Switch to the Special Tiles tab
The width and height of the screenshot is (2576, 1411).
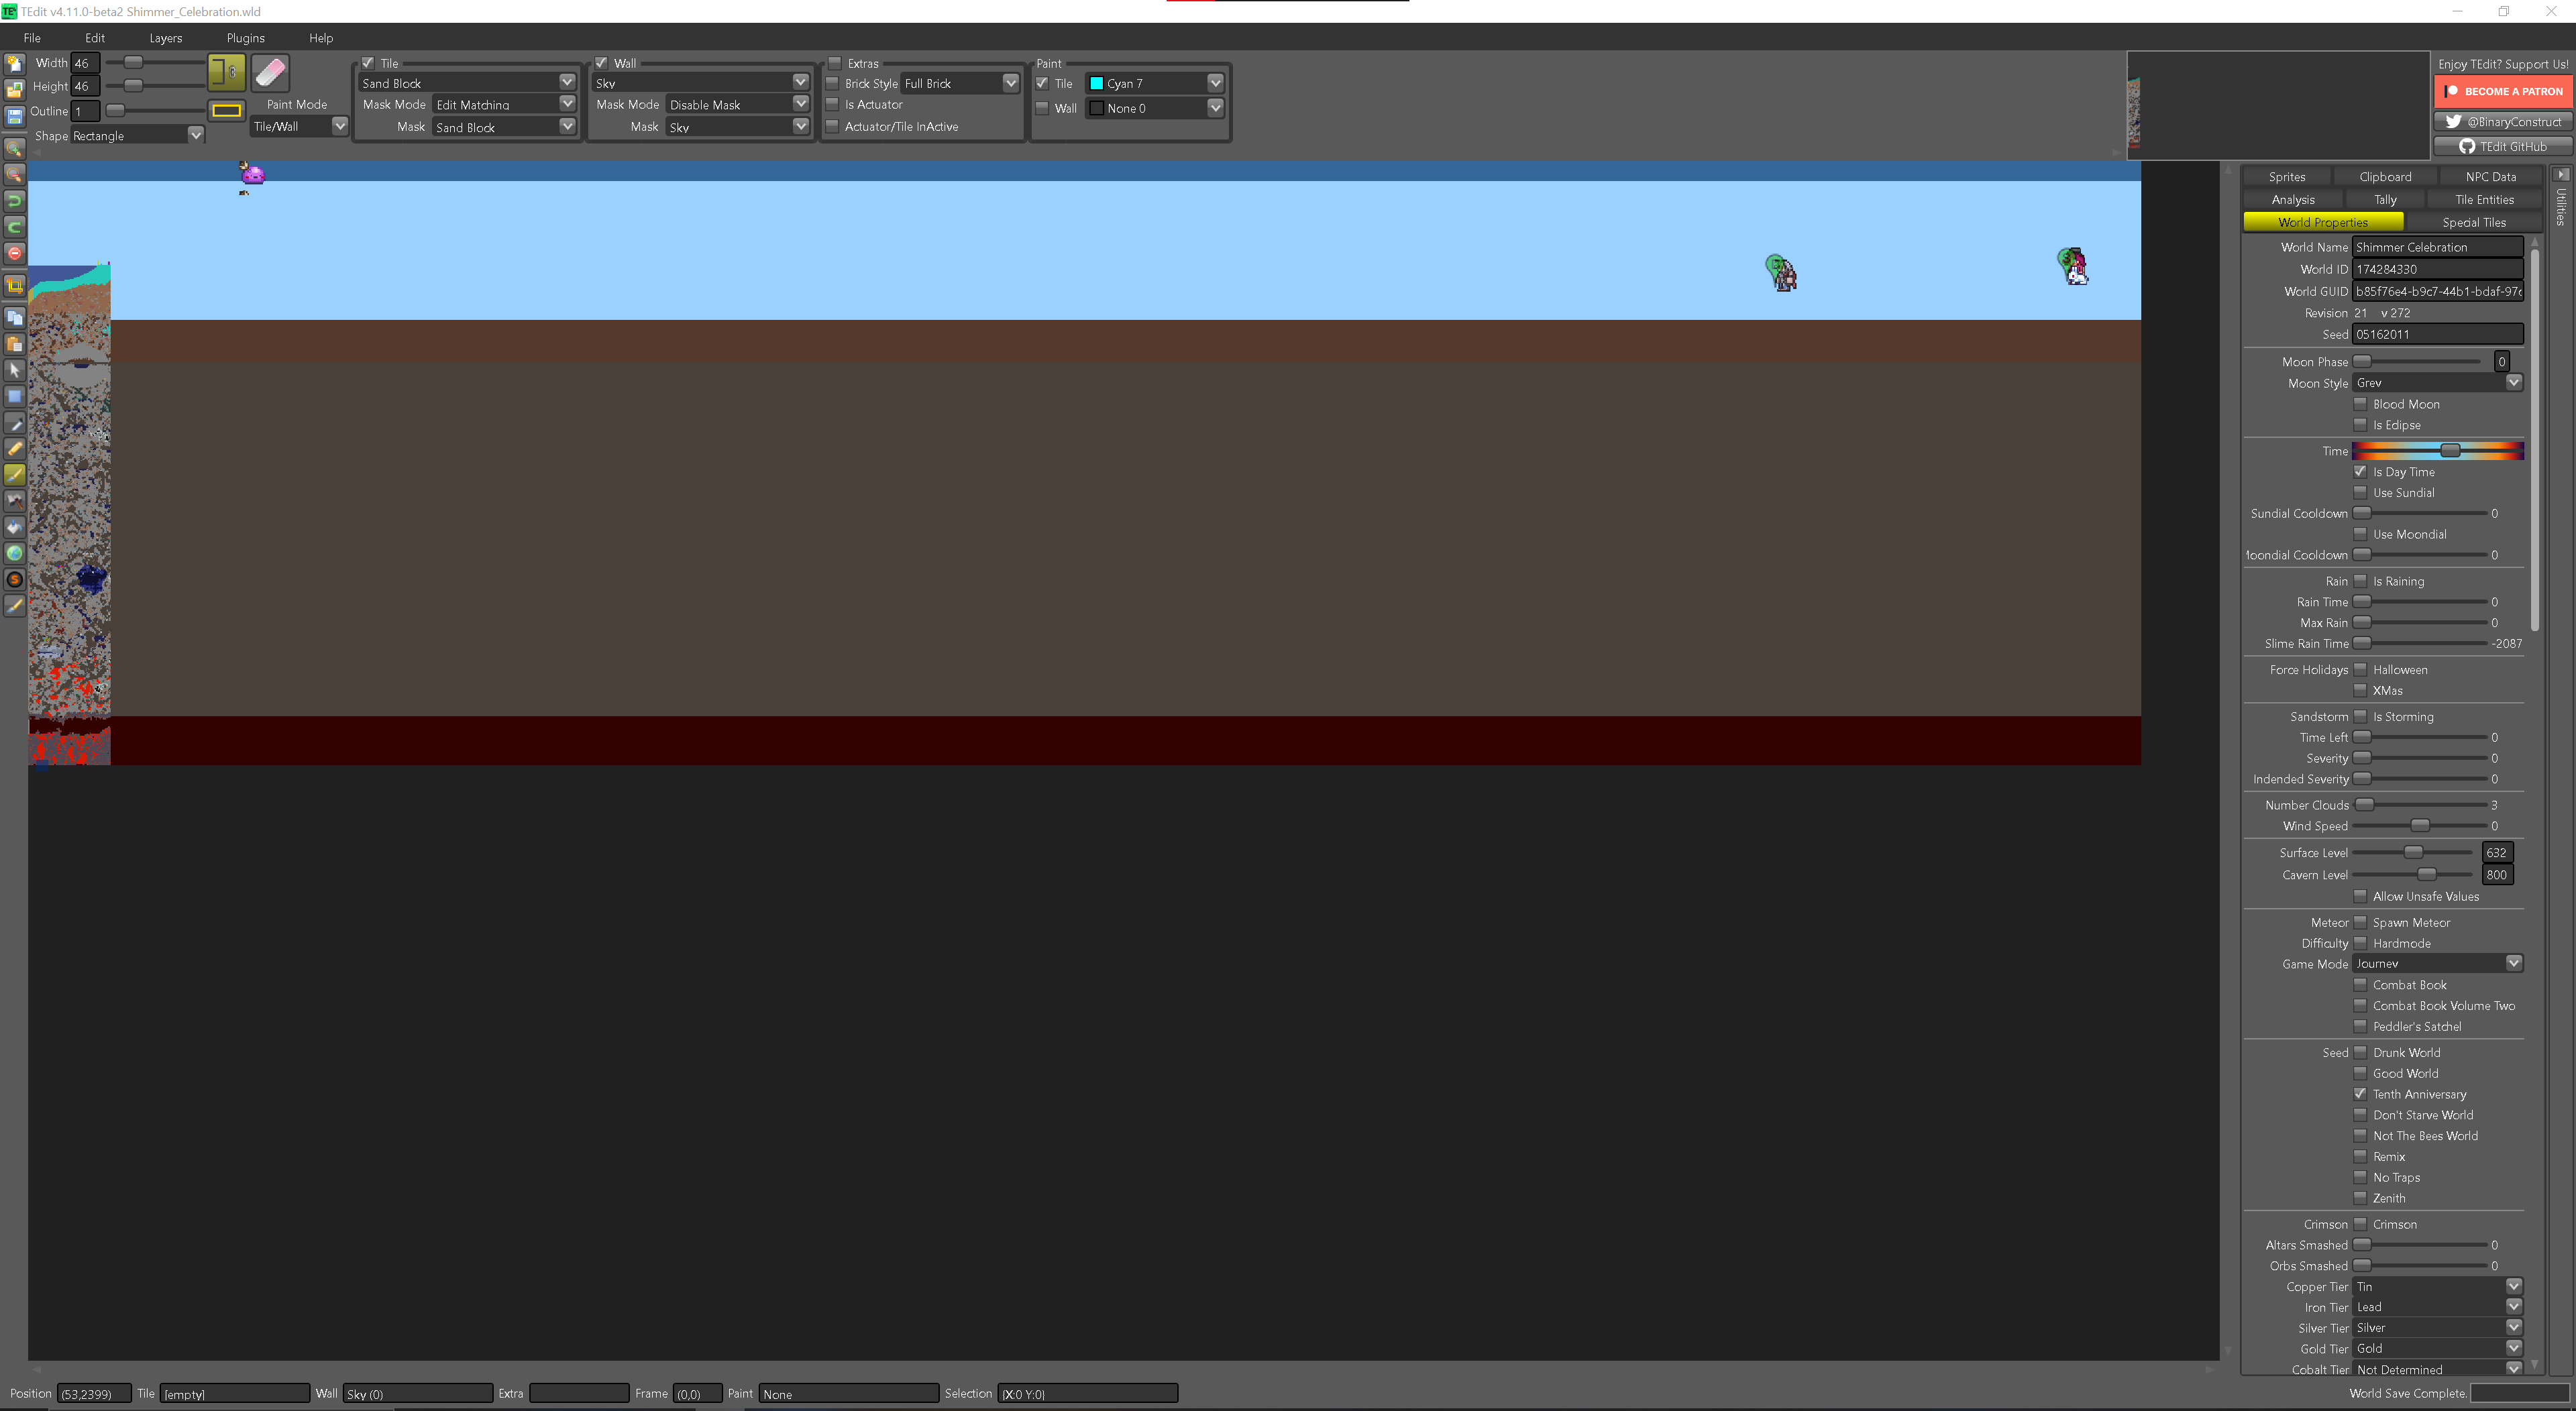pos(2474,223)
